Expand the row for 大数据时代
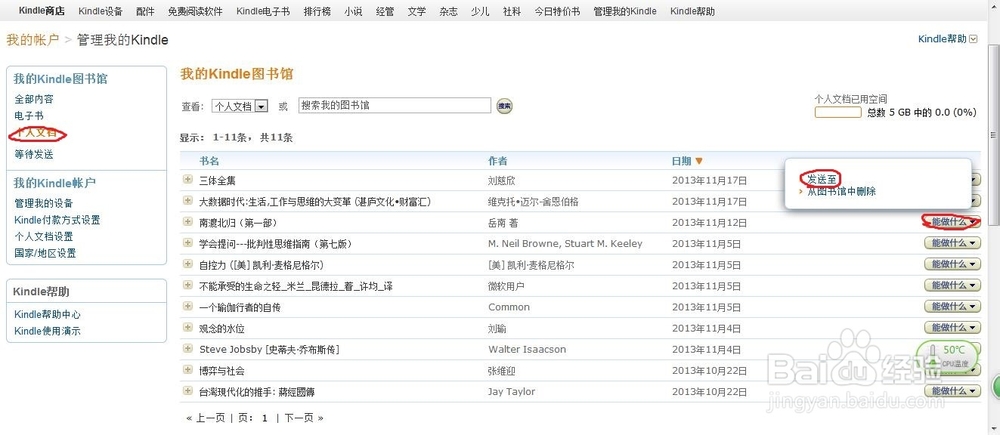 pos(188,201)
